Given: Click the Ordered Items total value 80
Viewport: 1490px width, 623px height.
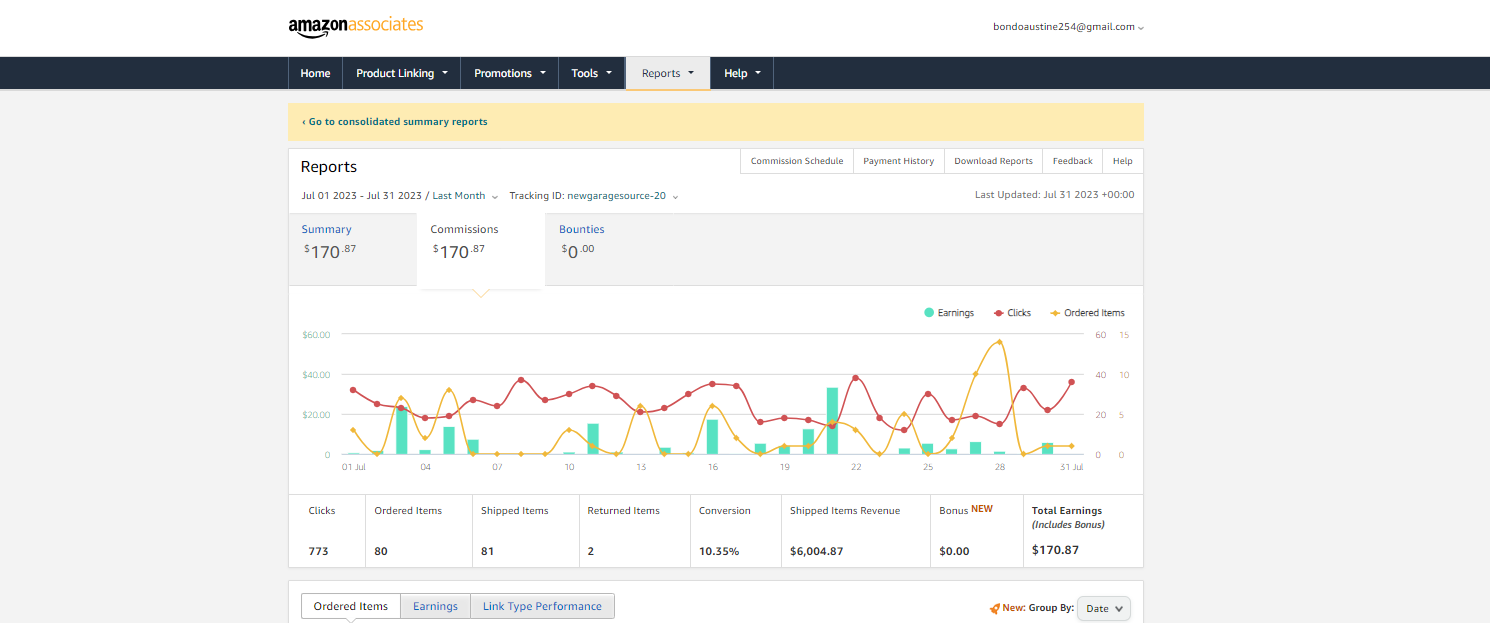Looking at the screenshot, I should pyautogui.click(x=381, y=551).
